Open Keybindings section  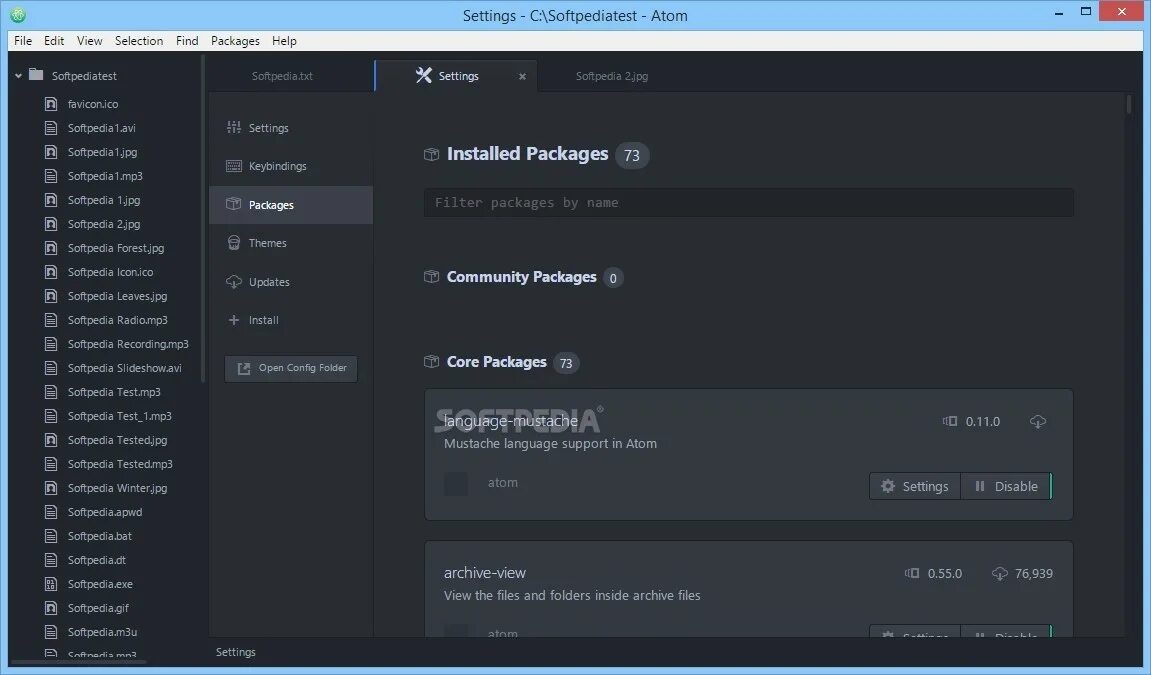pos(291,166)
